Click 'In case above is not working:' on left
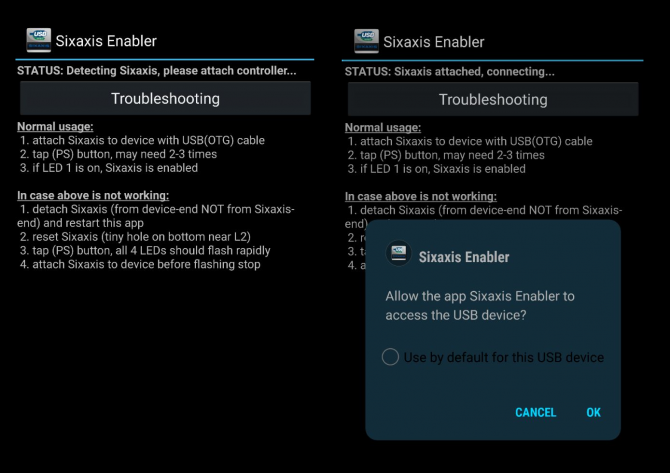The width and height of the screenshot is (670, 473). pos(93,195)
